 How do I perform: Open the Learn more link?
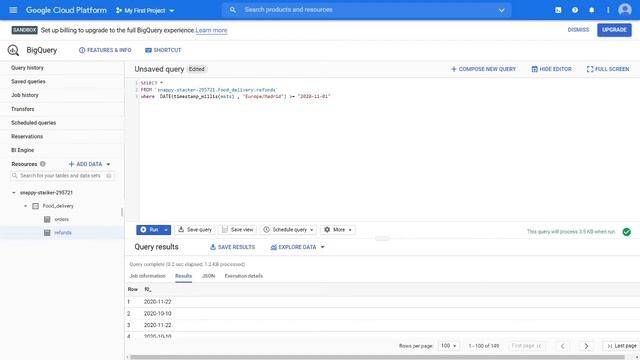point(211,30)
